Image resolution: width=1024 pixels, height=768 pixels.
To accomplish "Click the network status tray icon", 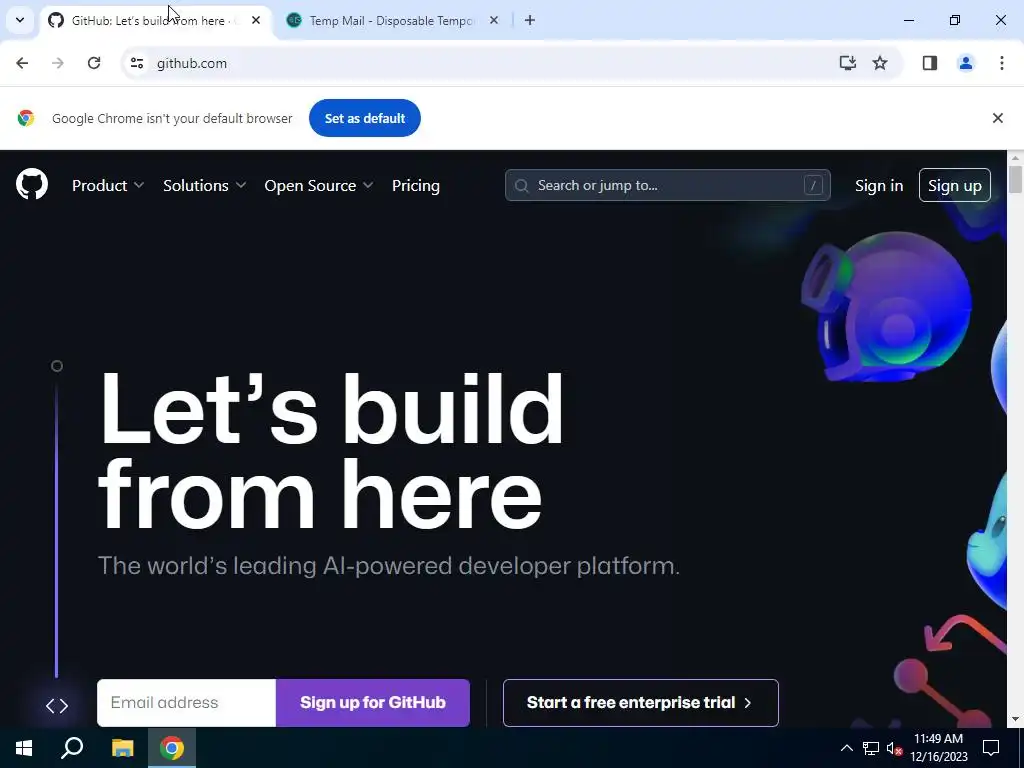I will tap(871, 748).
